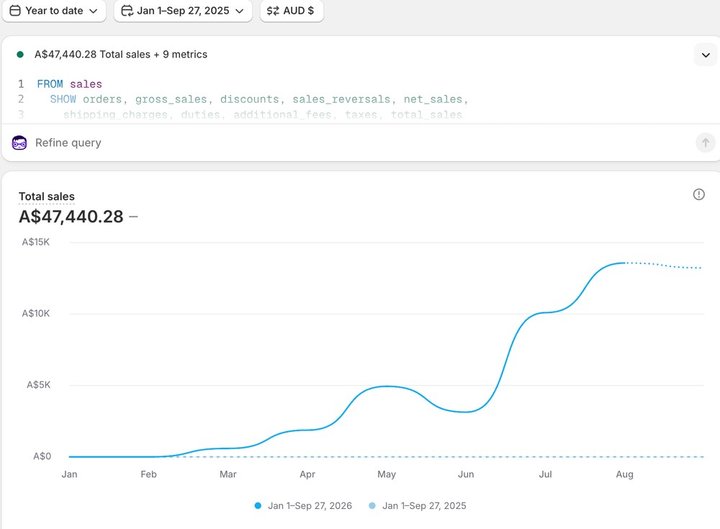Viewport: 720px width, 529px height.
Task: Click the Aug peak point on the sales line
Action: [624, 263]
